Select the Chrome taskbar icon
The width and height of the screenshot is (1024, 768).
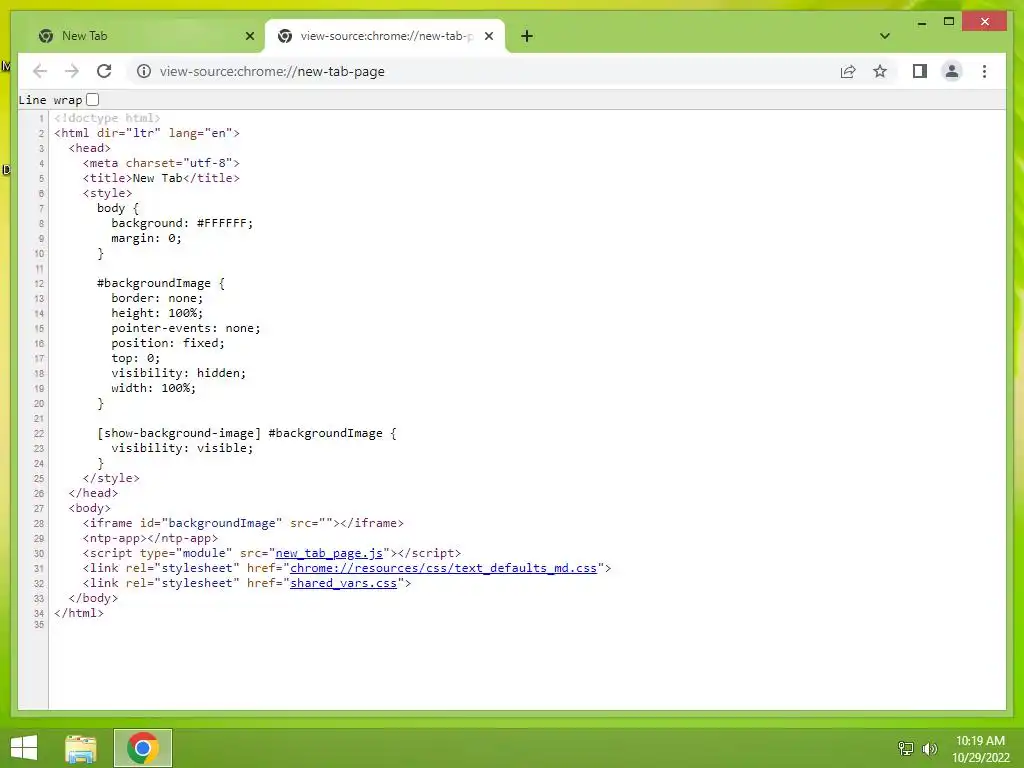143,748
